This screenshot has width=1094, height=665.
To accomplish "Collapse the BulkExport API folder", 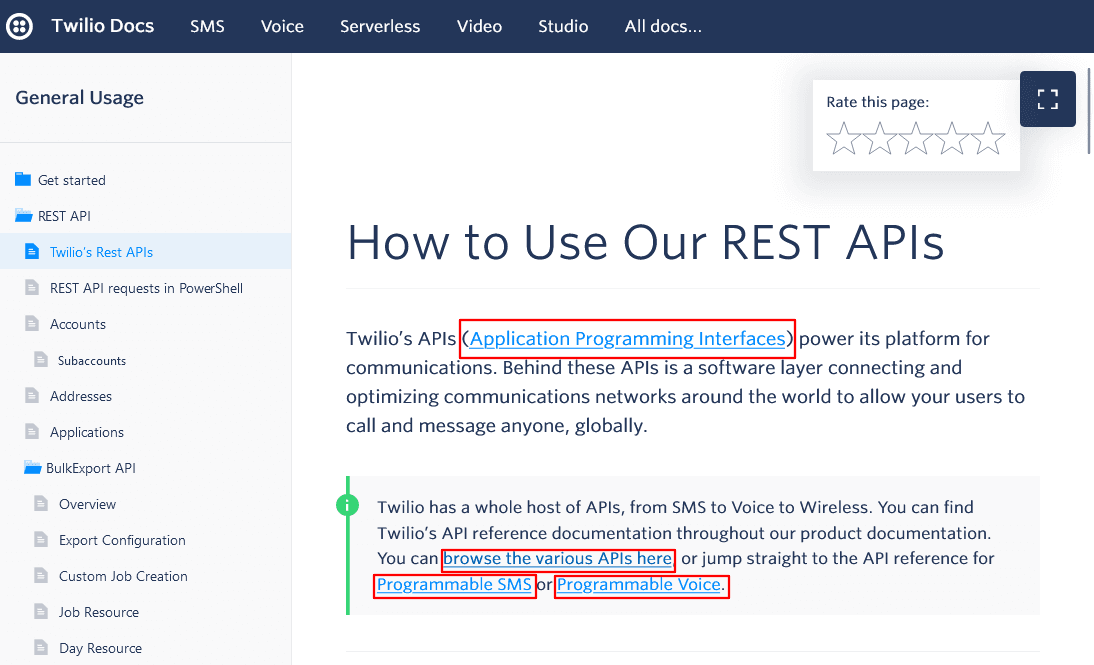I will 32,468.
